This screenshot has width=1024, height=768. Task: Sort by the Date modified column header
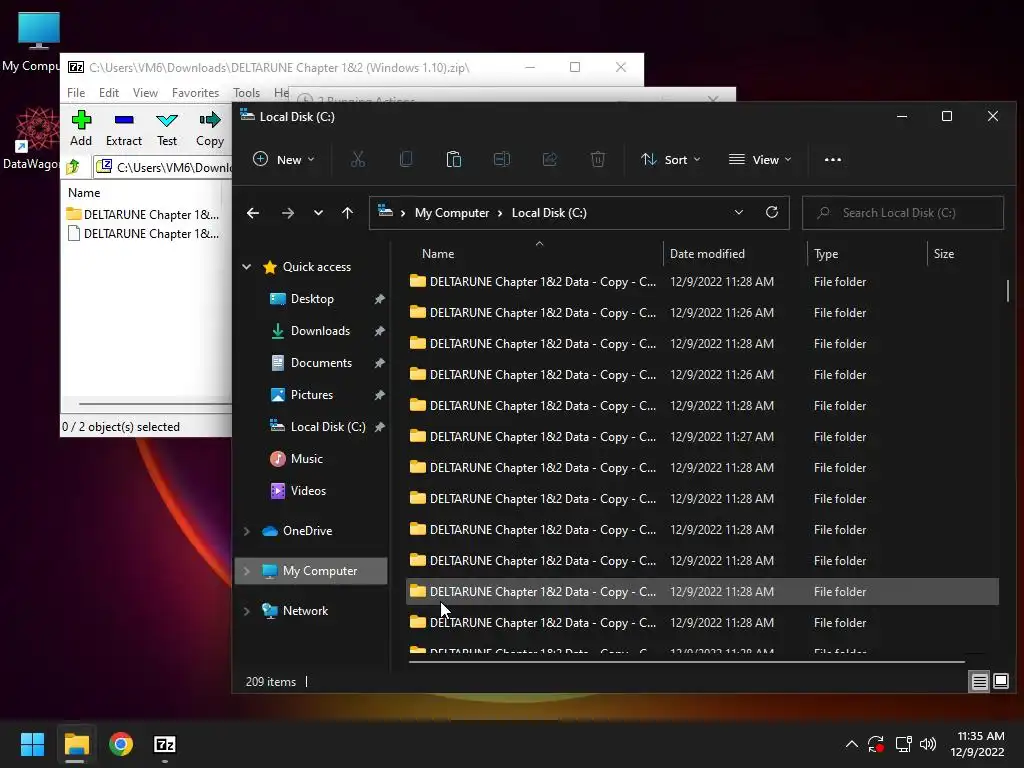tap(735, 254)
